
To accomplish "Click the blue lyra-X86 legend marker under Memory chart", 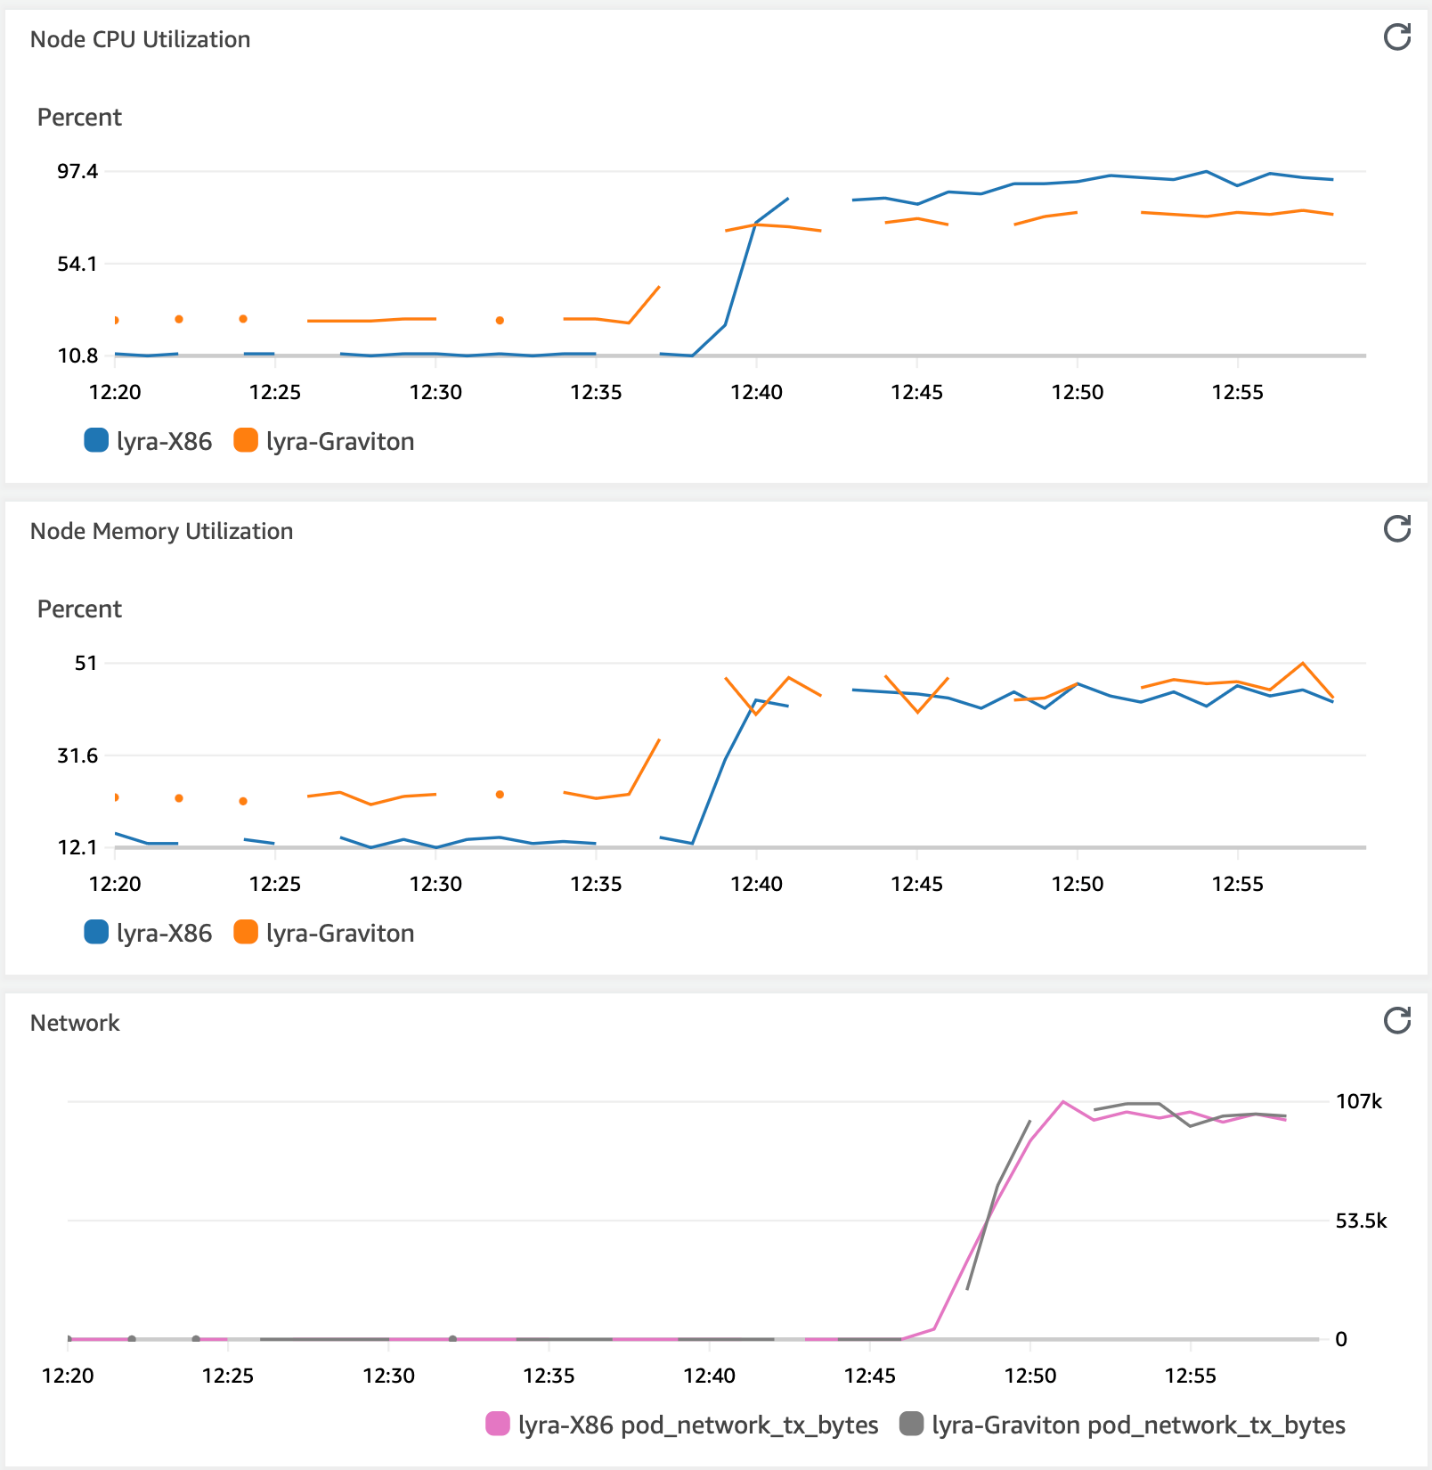I will [95, 932].
